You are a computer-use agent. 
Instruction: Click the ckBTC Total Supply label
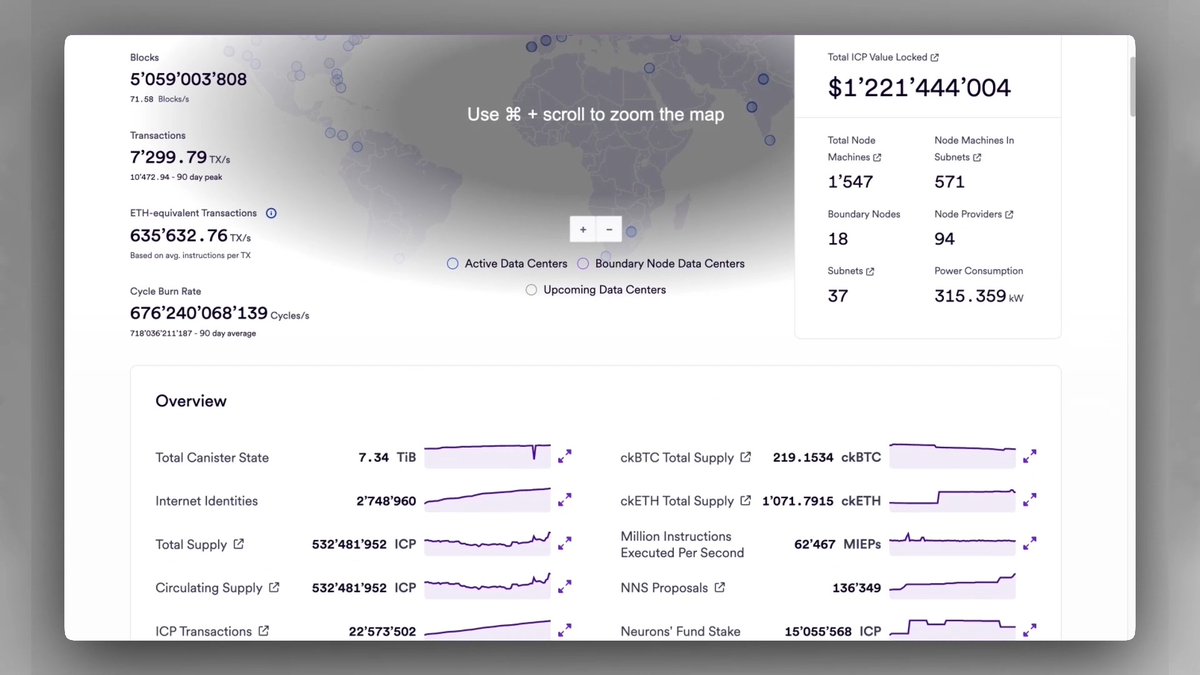677,457
